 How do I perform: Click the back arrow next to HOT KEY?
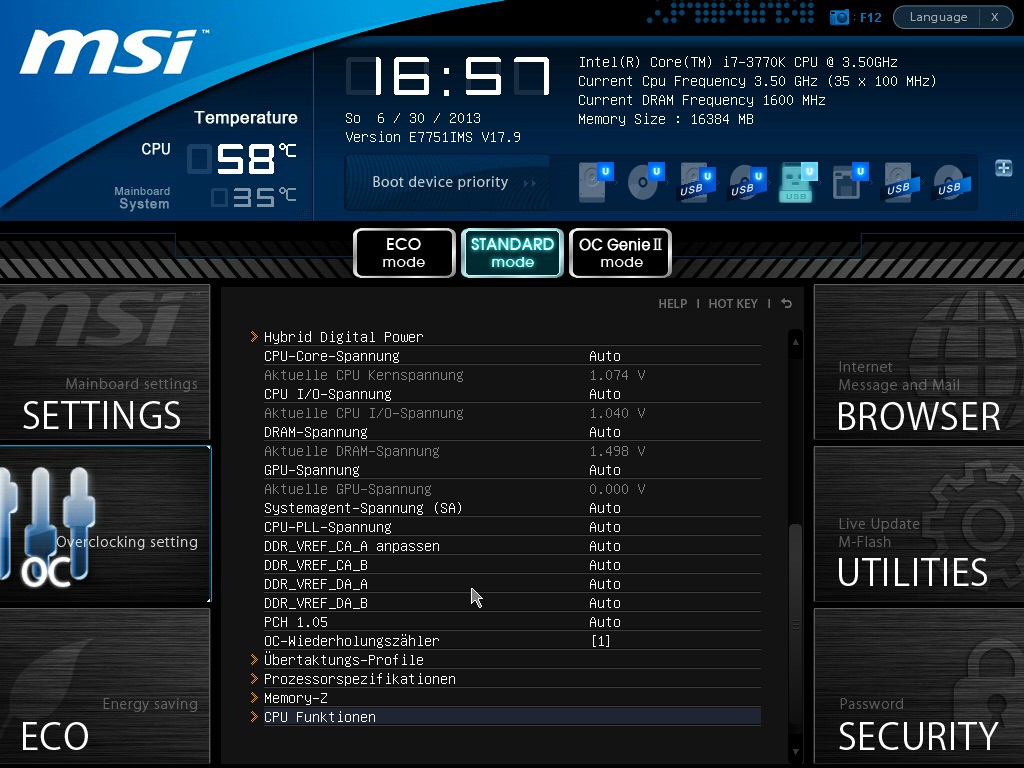point(787,304)
